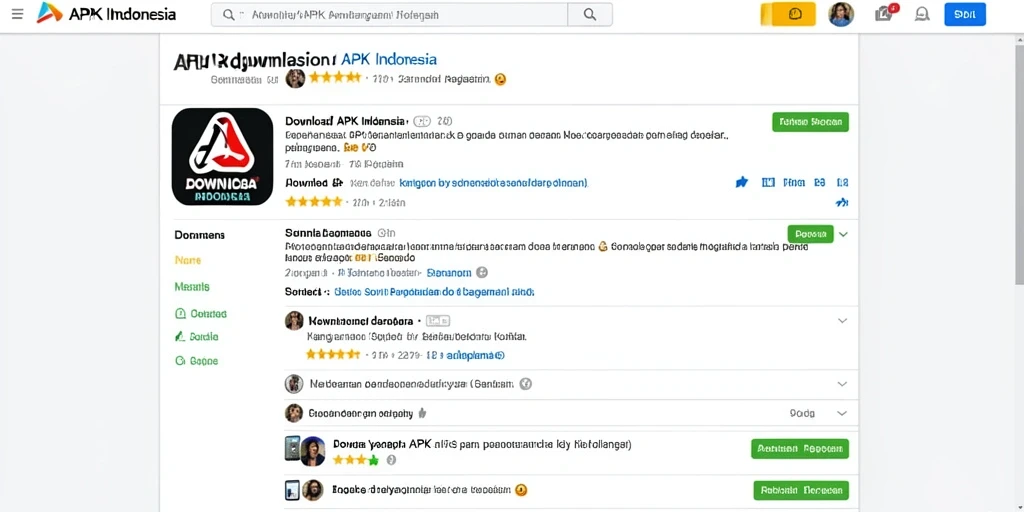
Task: Expand the last comment row chevron
Action: [842, 413]
